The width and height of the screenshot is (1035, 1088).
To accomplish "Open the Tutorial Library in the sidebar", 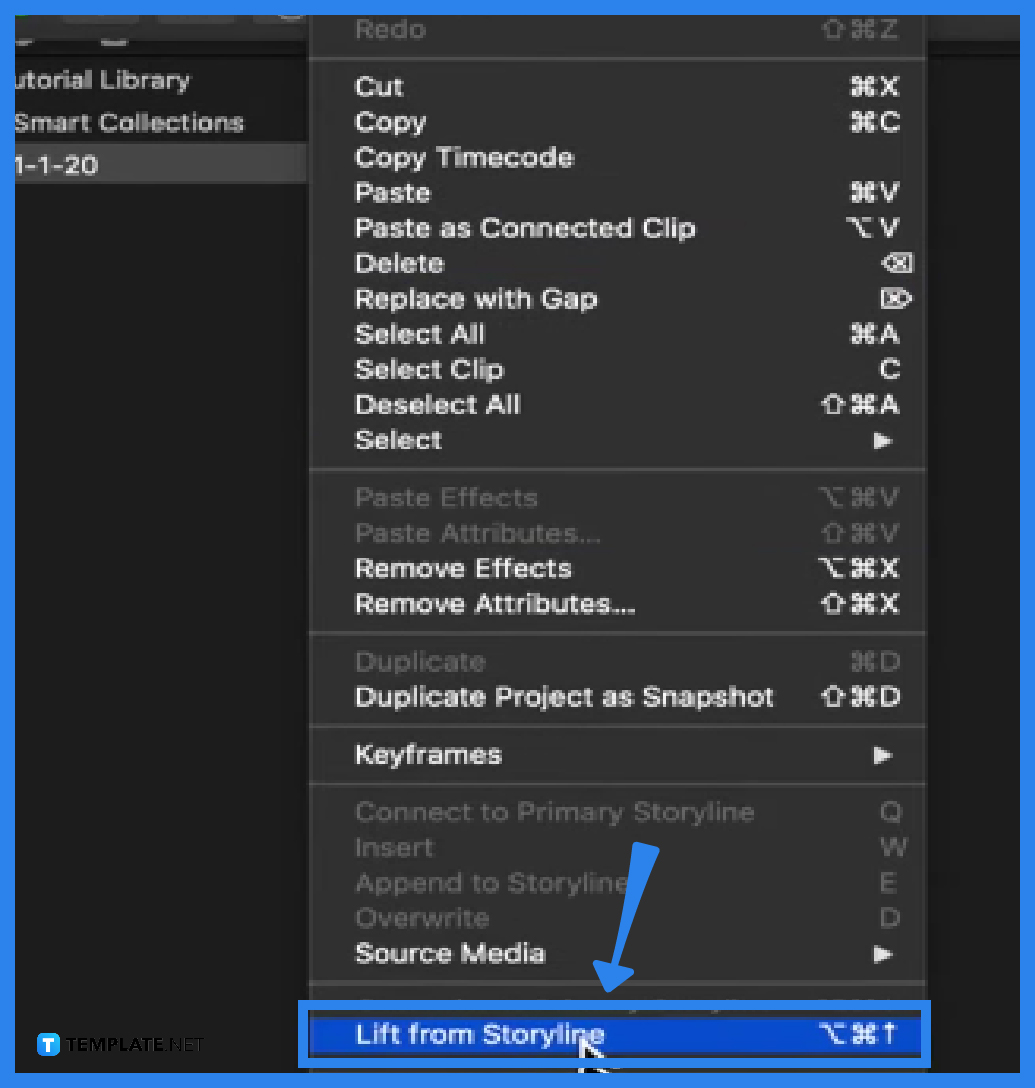I will (100, 80).
